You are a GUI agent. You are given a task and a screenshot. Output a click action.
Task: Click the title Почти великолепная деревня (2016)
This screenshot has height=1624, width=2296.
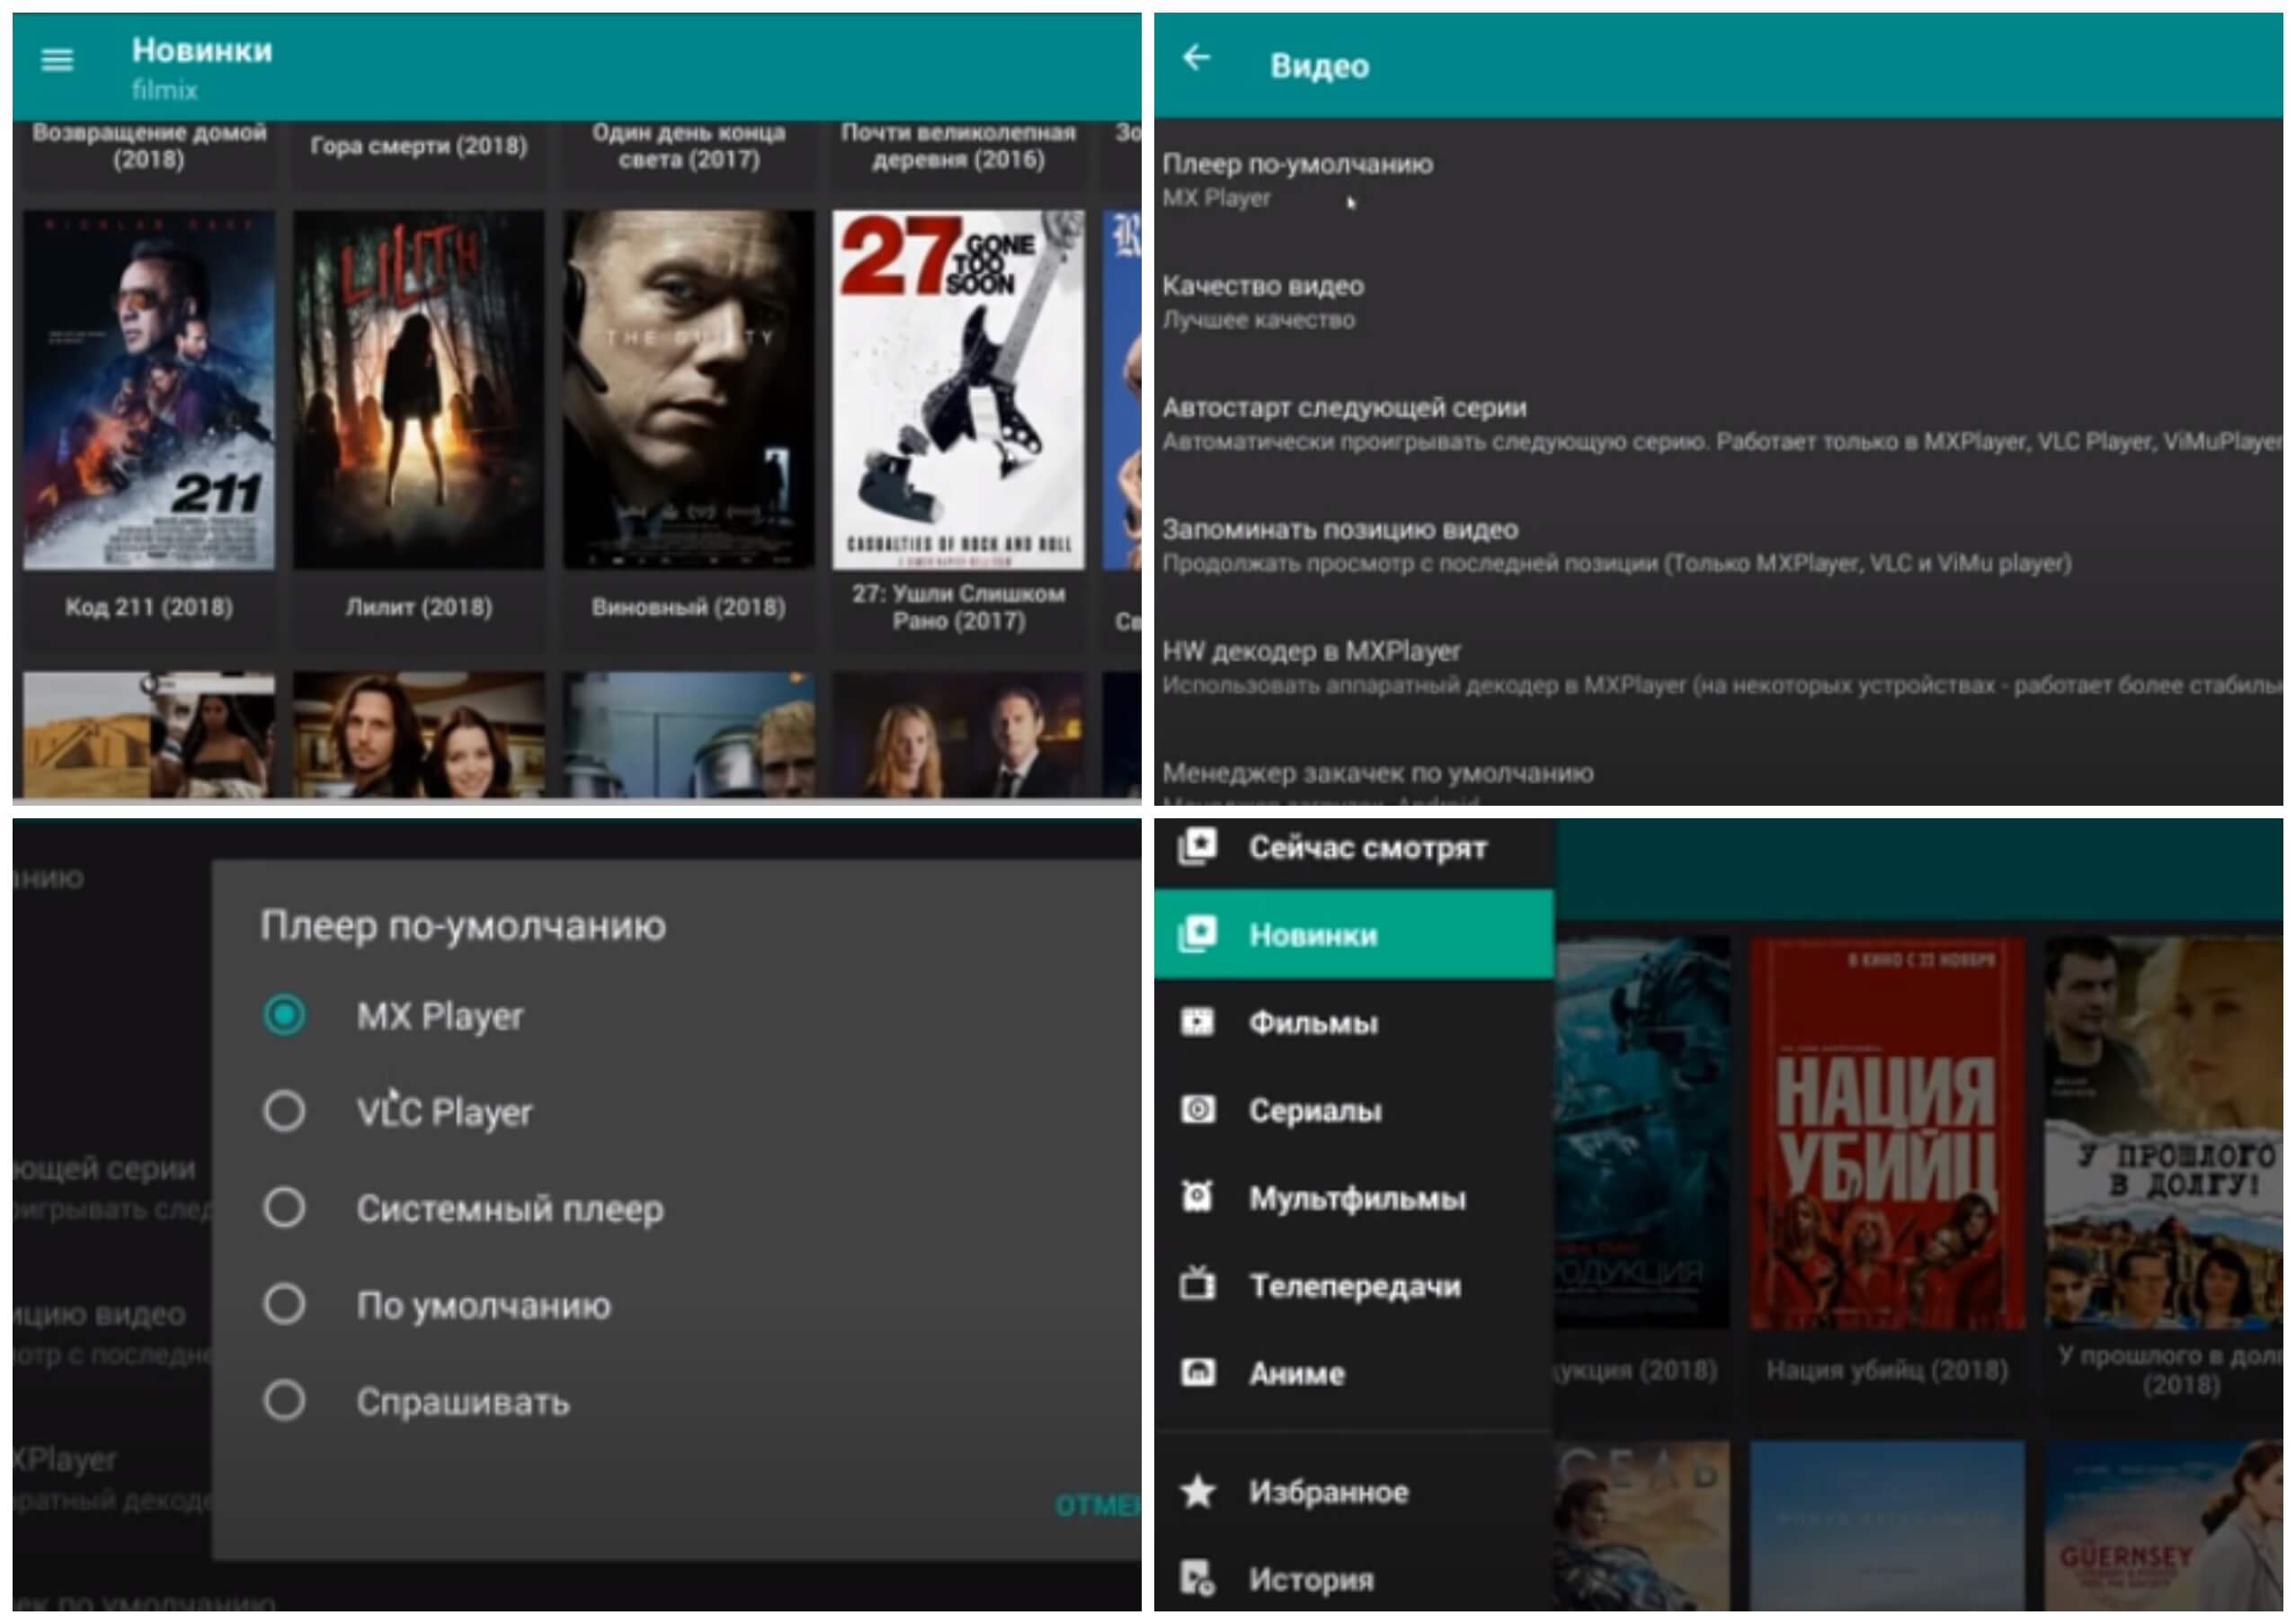pyautogui.click(x=959, y=145)
